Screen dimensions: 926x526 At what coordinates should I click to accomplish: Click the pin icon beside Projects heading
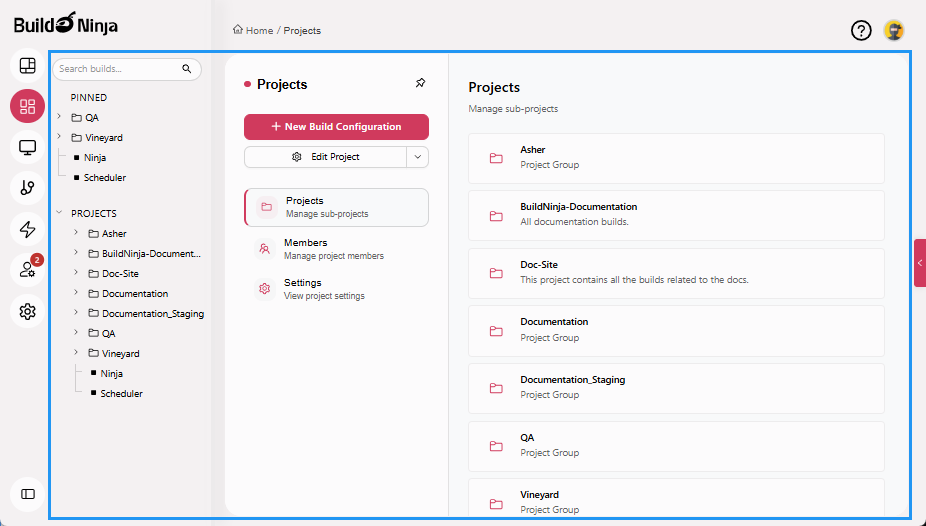(x=420, y=83)
